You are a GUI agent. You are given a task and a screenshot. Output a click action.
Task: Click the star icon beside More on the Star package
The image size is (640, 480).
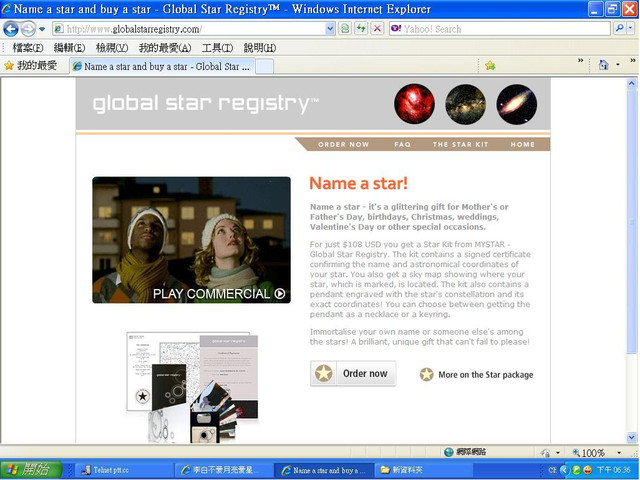(427, 374)
